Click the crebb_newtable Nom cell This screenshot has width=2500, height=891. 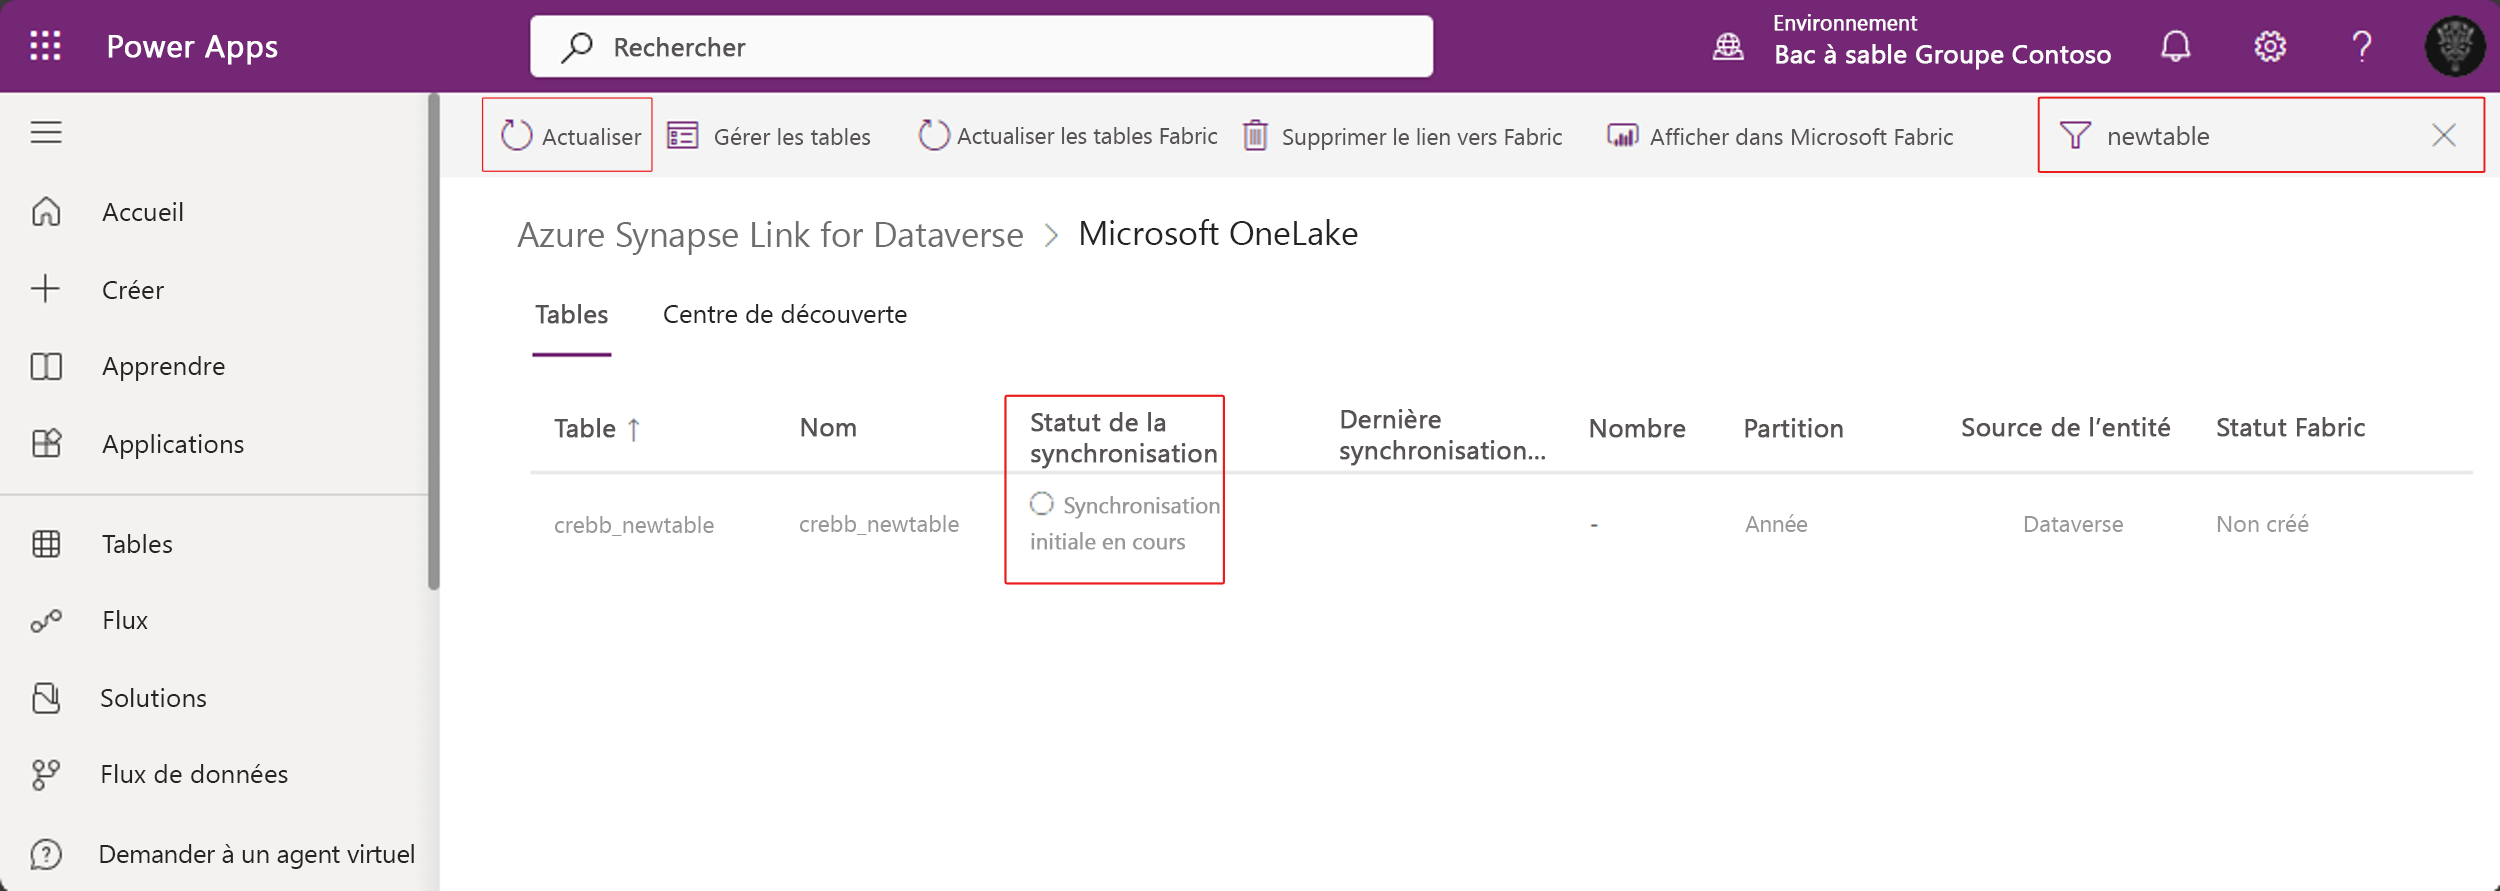(878, 524)
